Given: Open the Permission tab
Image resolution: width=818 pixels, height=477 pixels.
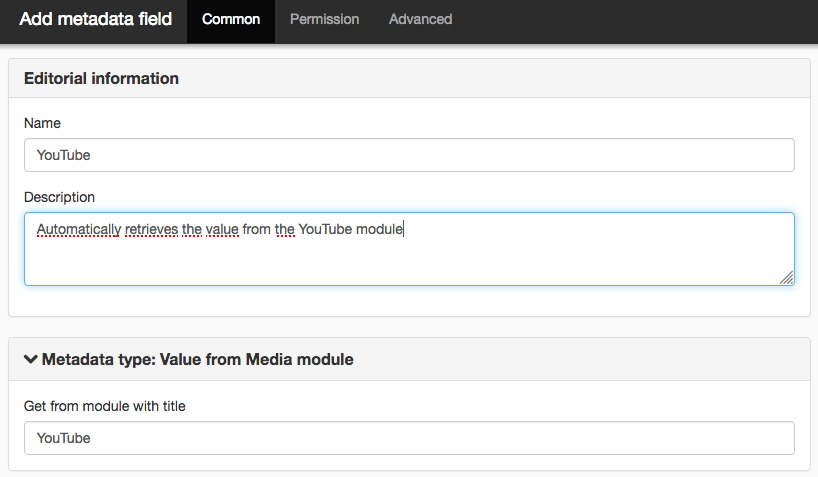Looking at the screenshot, I should (324, 20).
